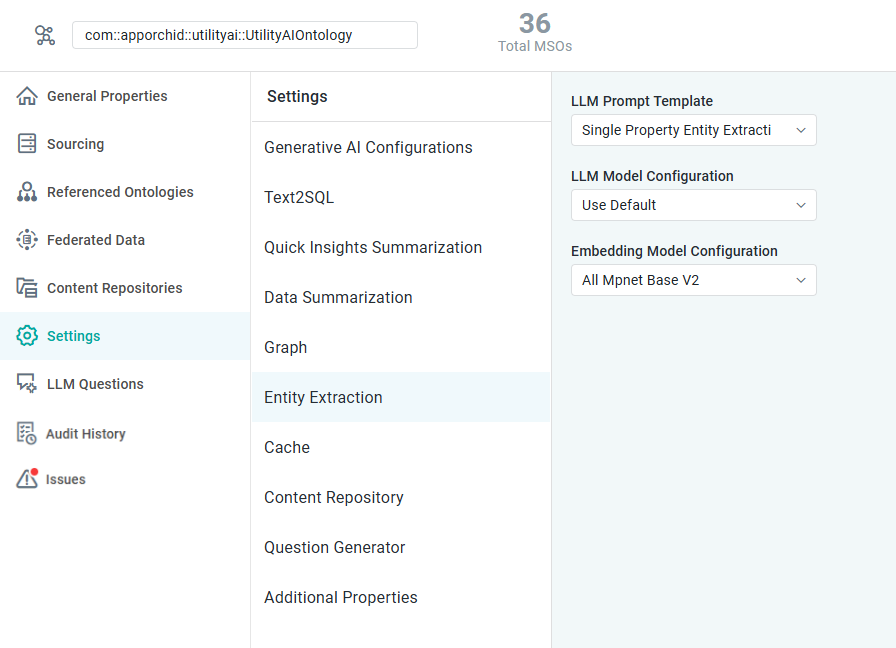The image size is (896, 648).
Task: Expand the LLM Model Configuration dropdown
Action: (x=693, y=205)
